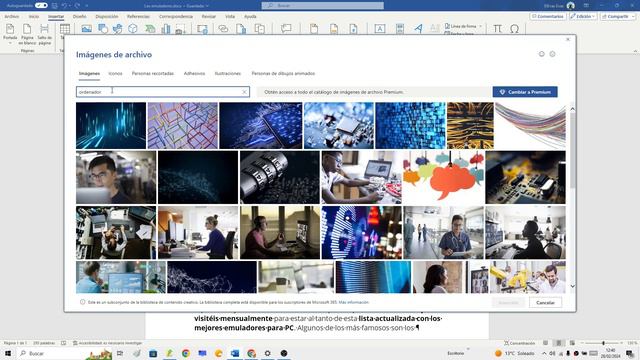
Task: Expand the Línea de firma dropdown
Action: (x=480, y=26)
